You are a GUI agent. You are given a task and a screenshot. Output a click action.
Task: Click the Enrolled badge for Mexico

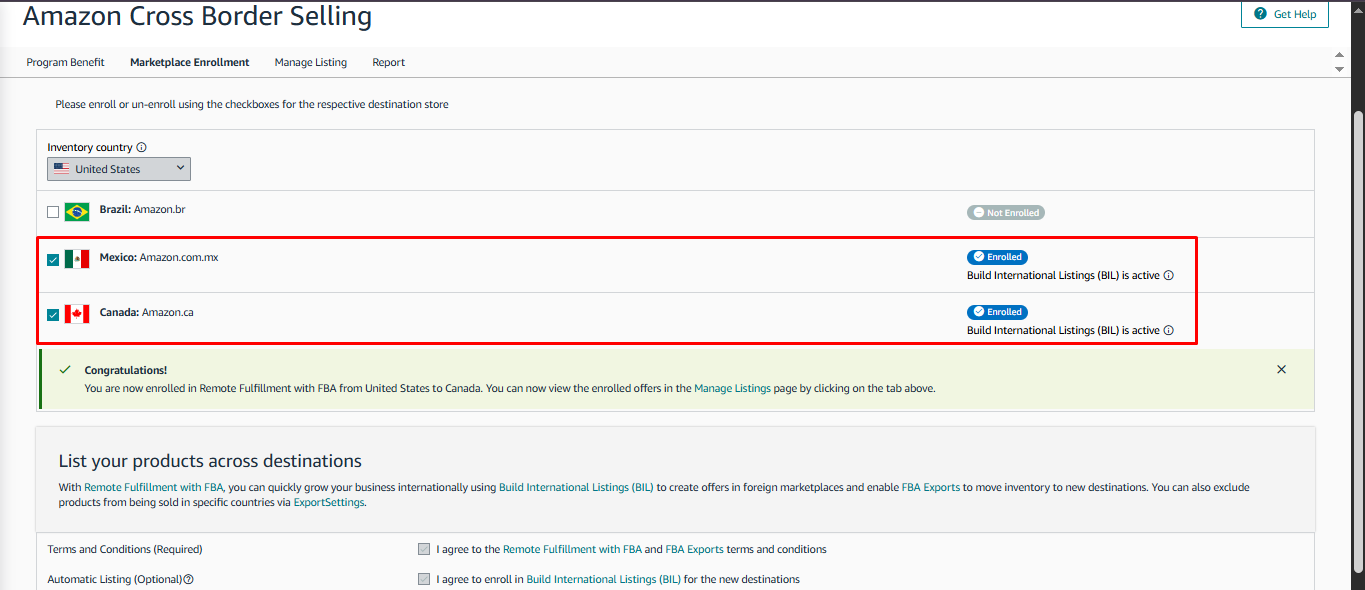pos(997,257)
